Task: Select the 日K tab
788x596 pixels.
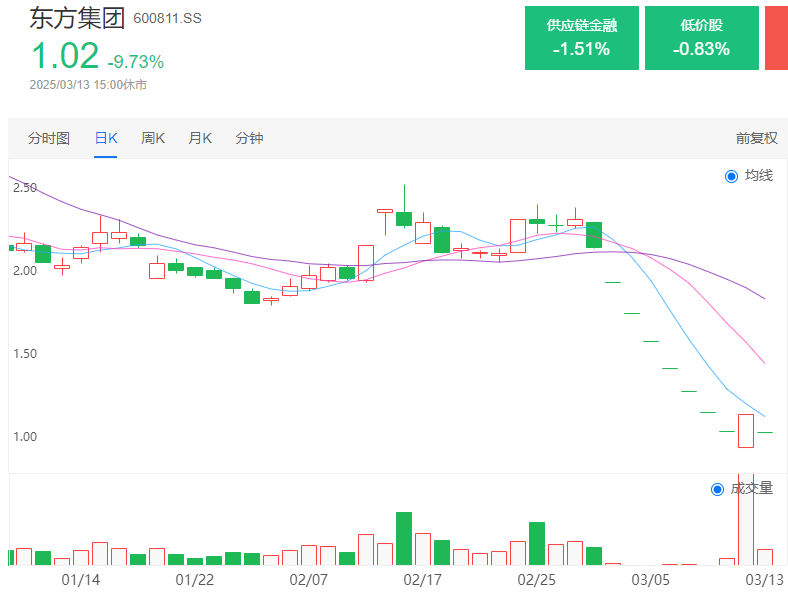Action: (106, 138)
